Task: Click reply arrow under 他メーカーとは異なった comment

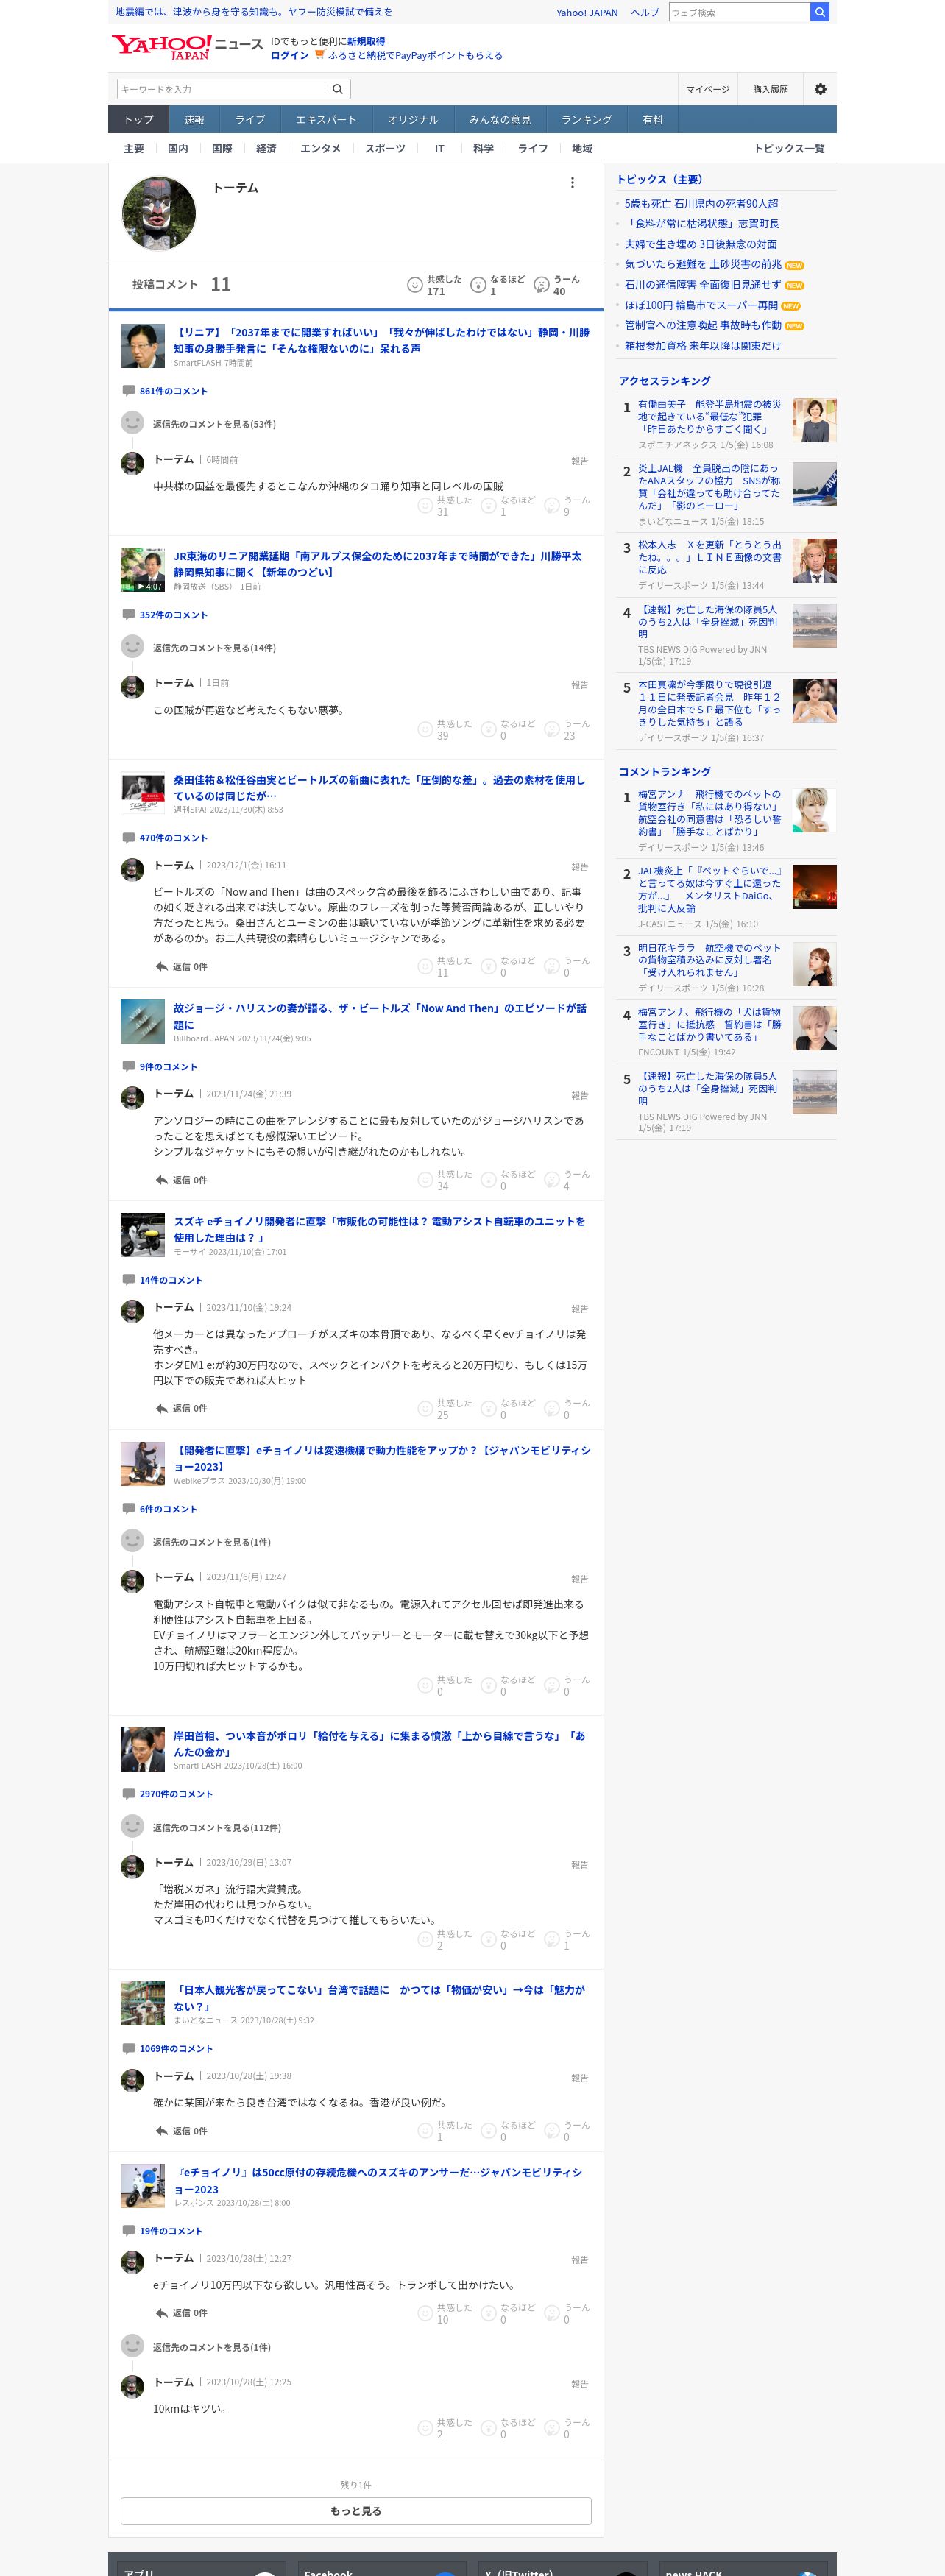Action: click(161, 1408)
